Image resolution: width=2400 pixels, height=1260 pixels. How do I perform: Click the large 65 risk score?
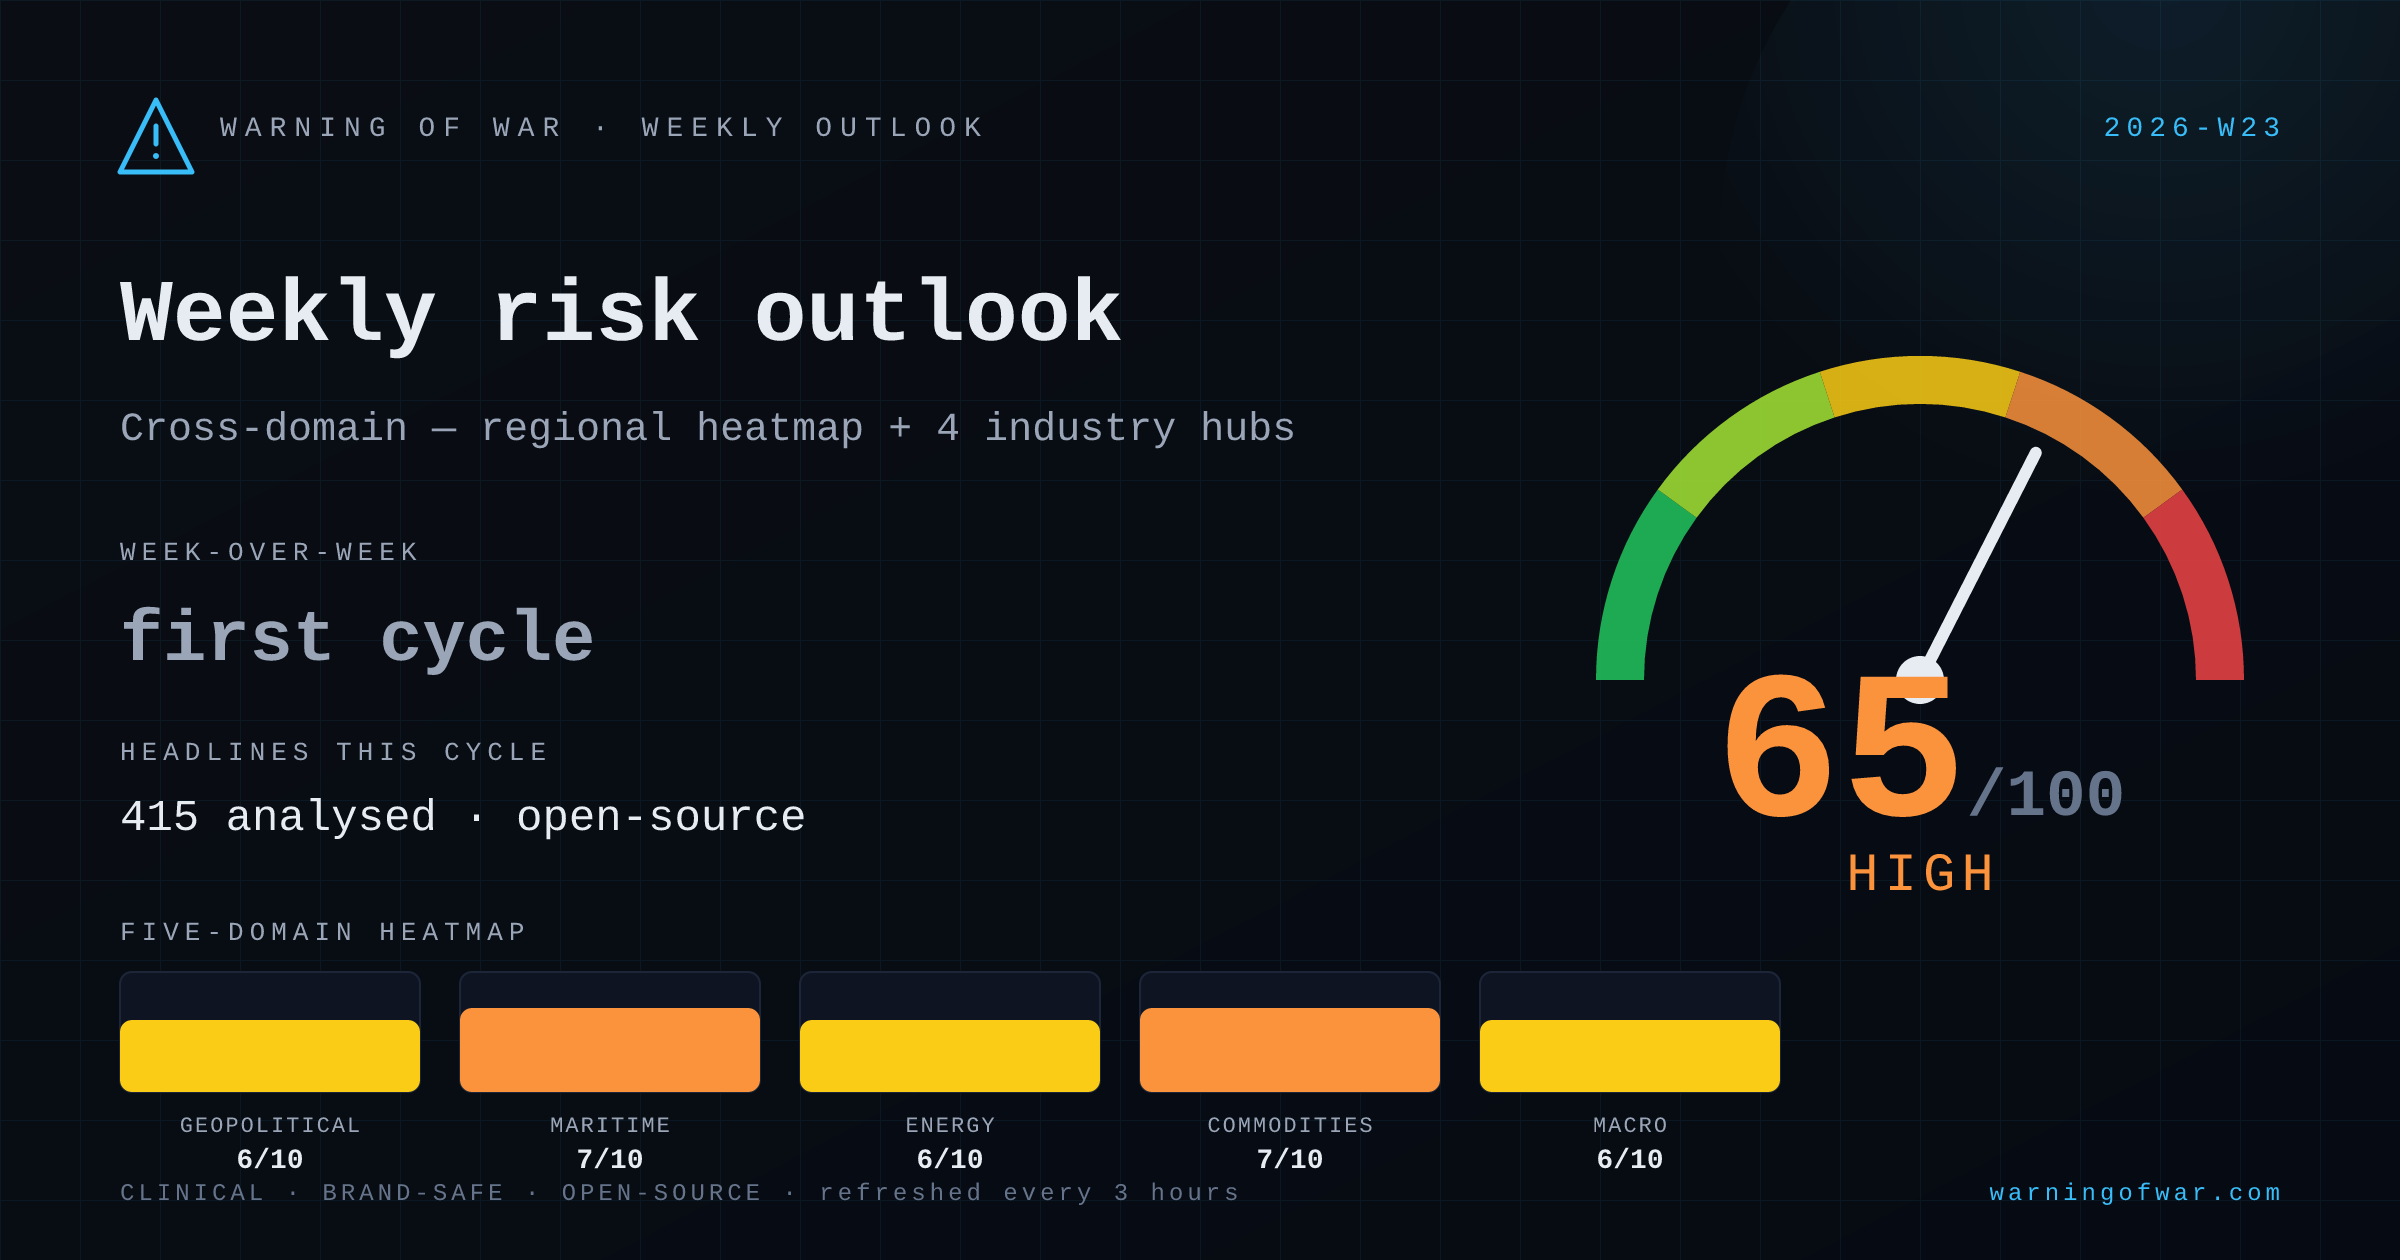1841,747
